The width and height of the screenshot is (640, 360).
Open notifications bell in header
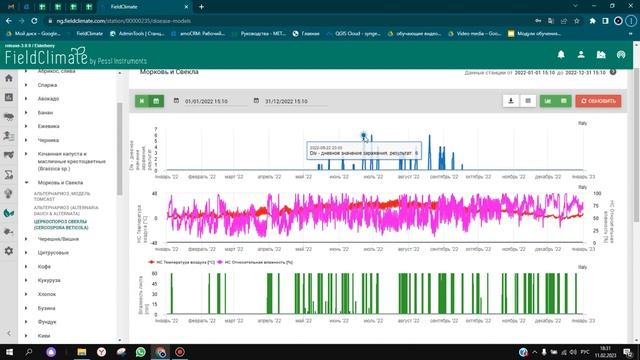point(561,55)
